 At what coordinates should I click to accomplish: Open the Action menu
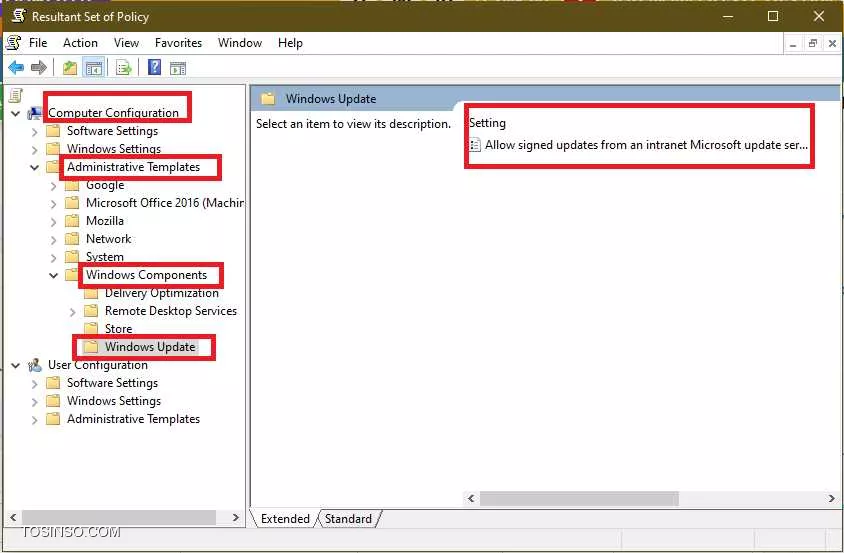tap(80, 43)
